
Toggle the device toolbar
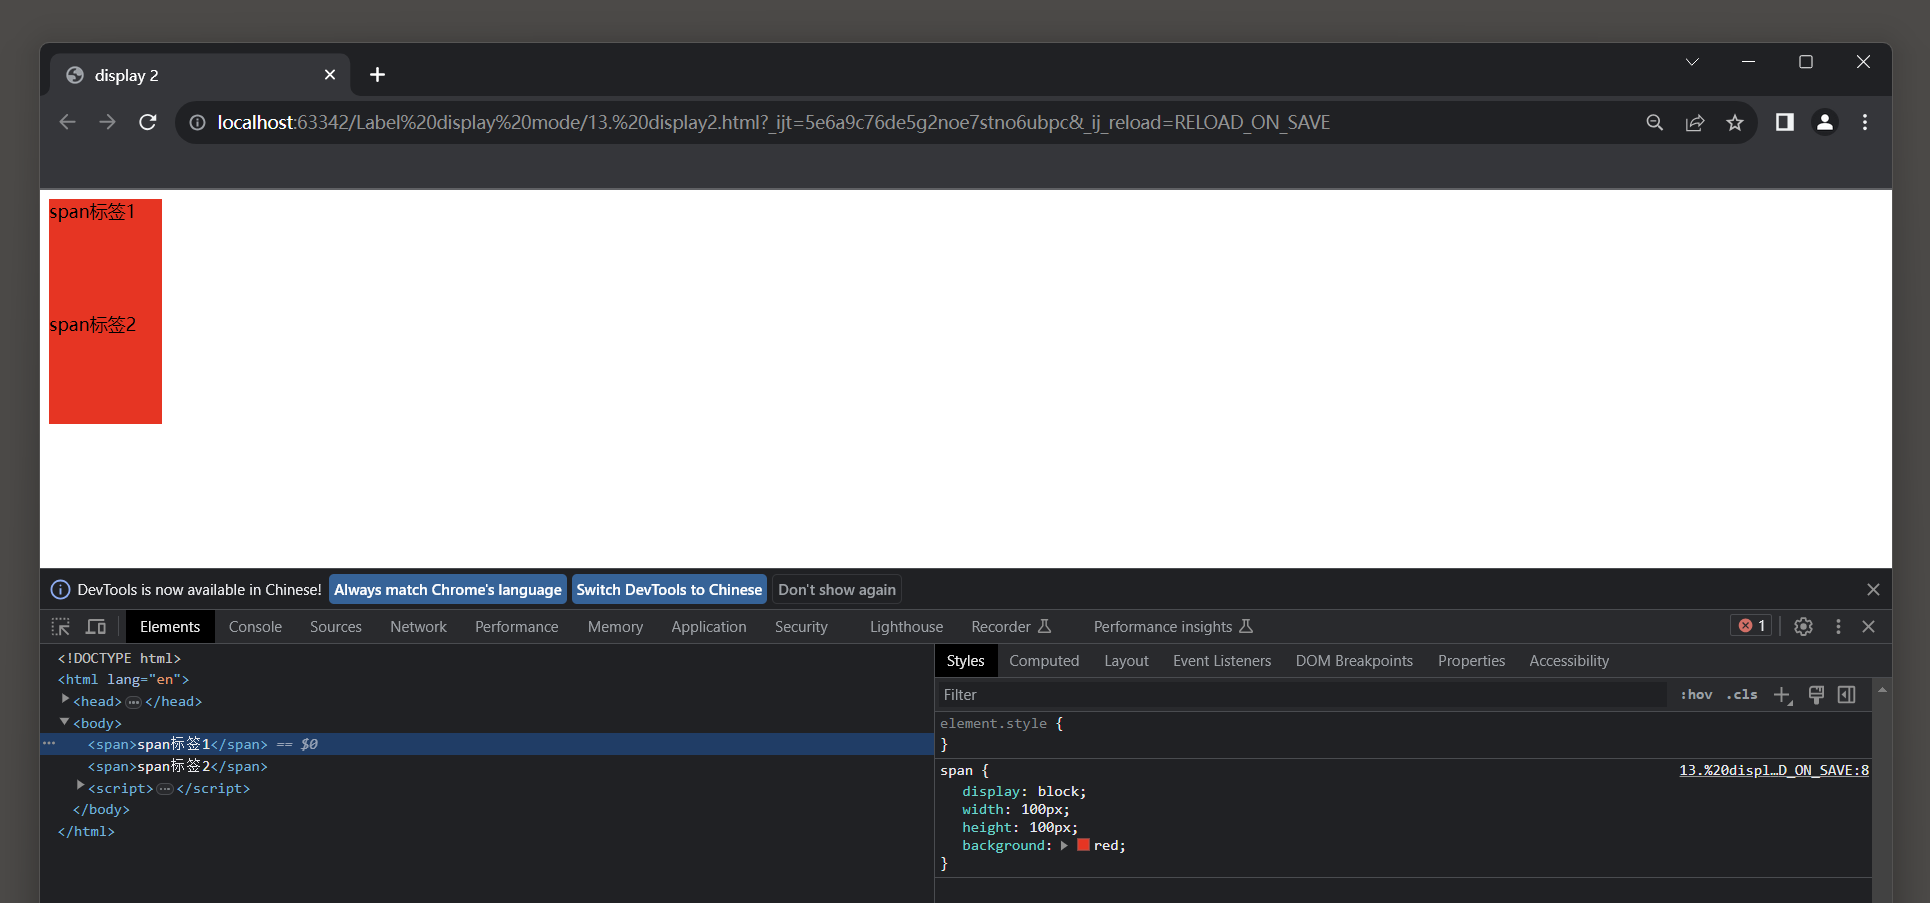96,627
